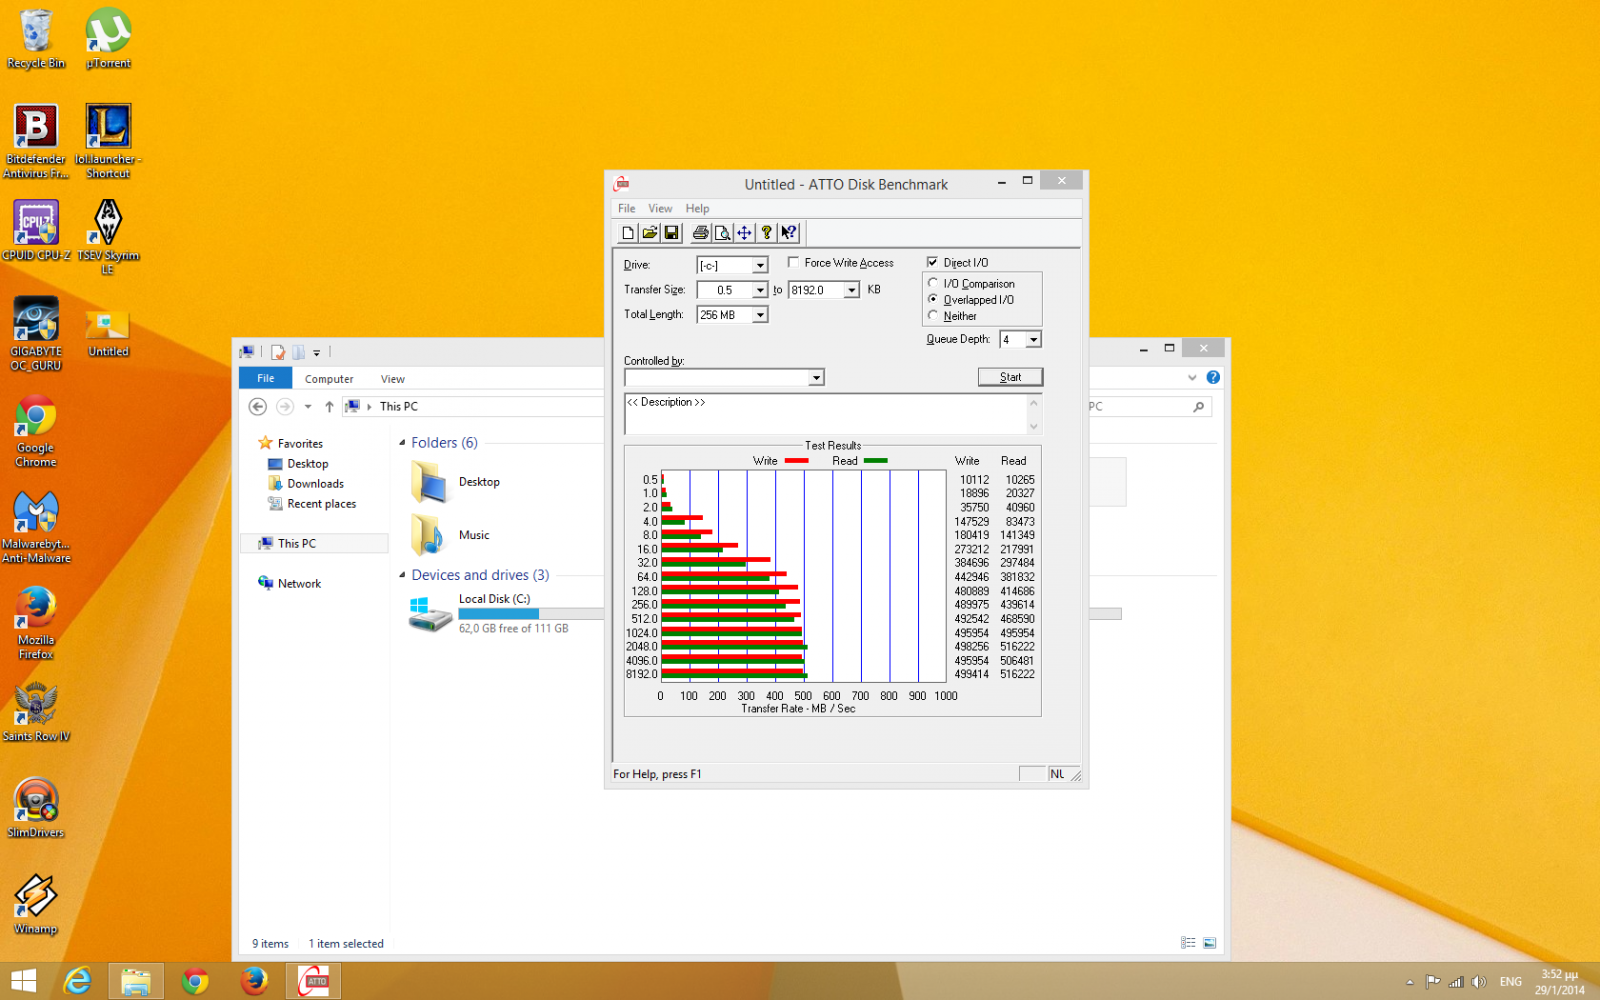Image resolution: width=1600 pixels, height=1000 pixels.
Task: Select the SlimDrivers desktop icon
Action: click(36, 808)
